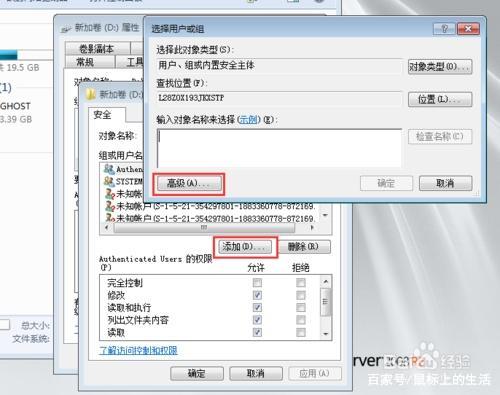Click the Remove 删除(R) button
This screenshot has width=500, height=395.
(x=304, y=247)
